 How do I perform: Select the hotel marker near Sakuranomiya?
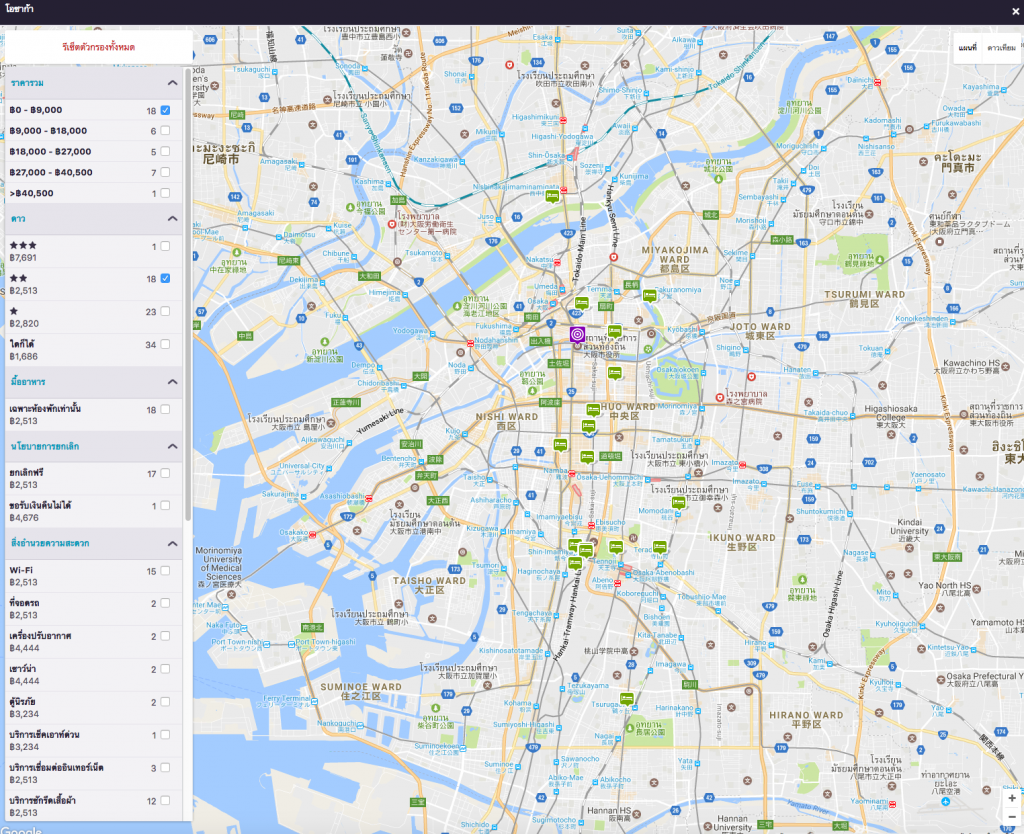649,296
